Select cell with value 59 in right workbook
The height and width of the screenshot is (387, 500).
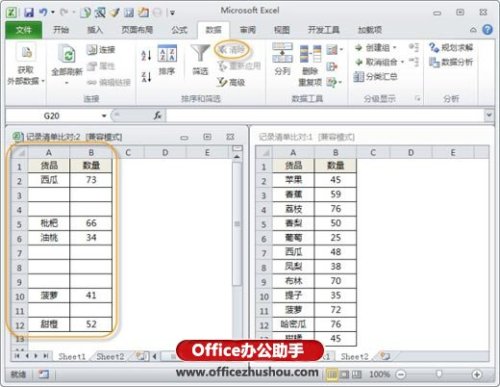coord(335,194)
